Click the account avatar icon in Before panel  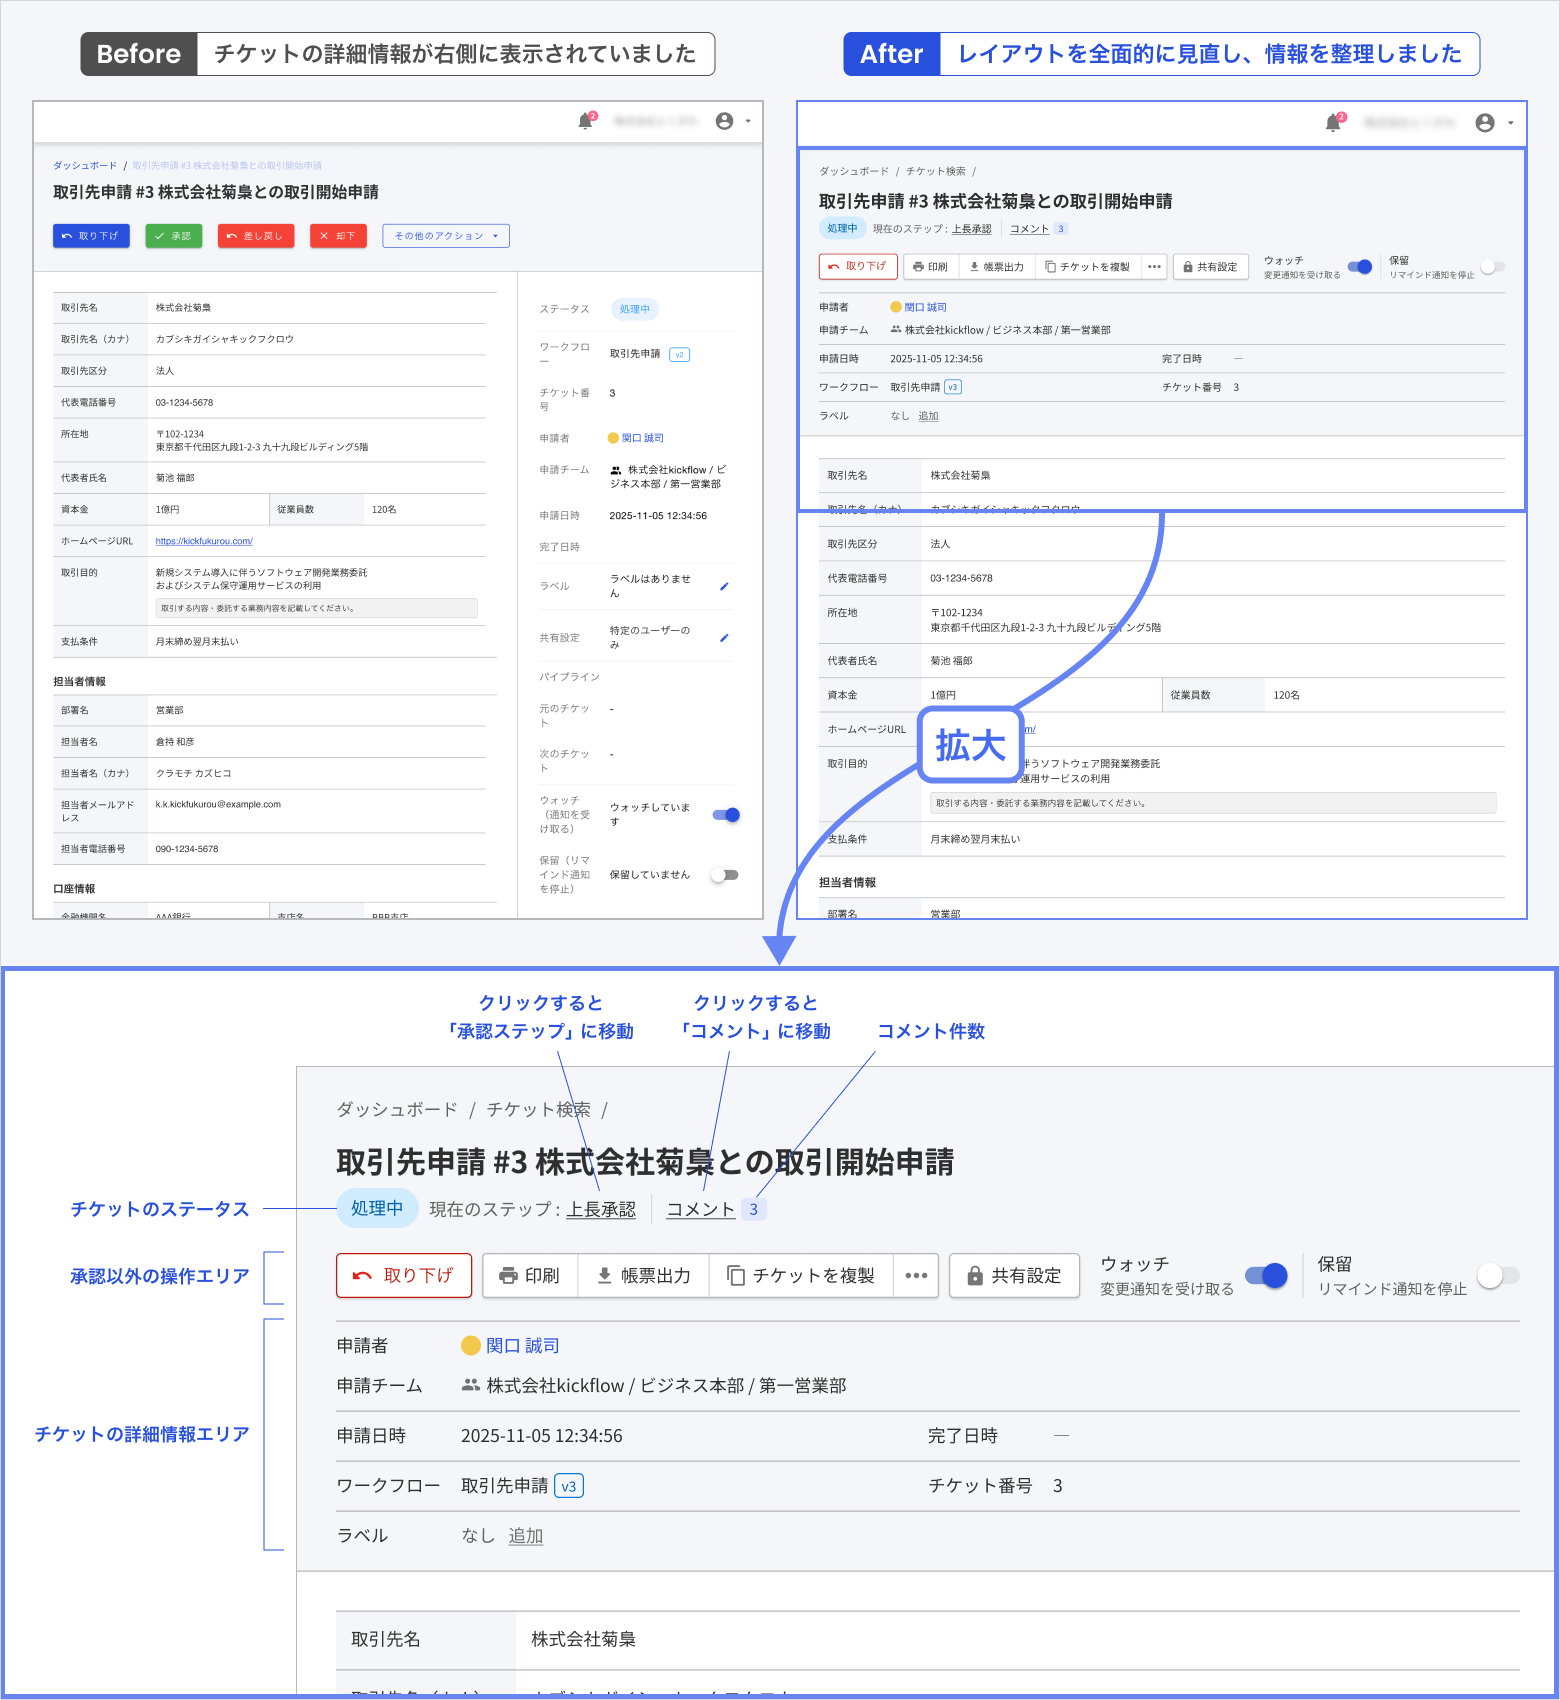[x=725, y=121]
